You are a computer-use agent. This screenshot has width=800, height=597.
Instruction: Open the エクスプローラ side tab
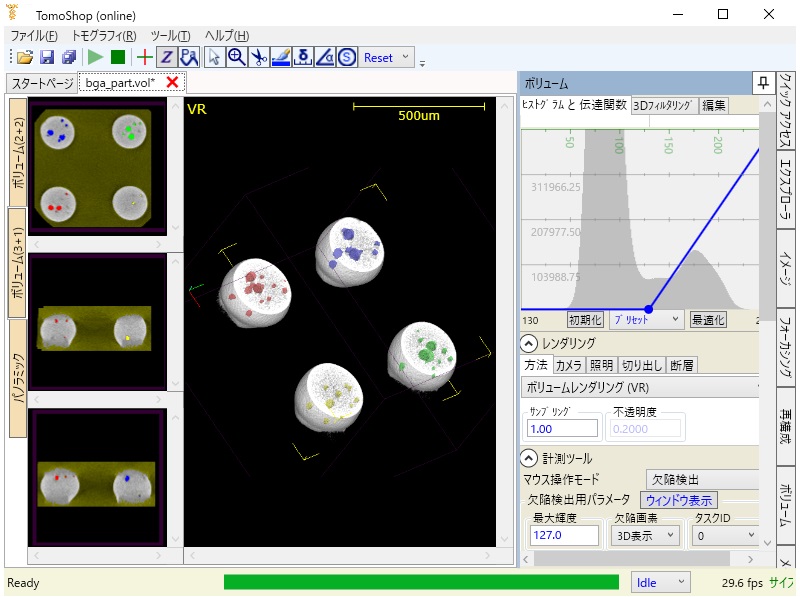[x=786, y=189]
